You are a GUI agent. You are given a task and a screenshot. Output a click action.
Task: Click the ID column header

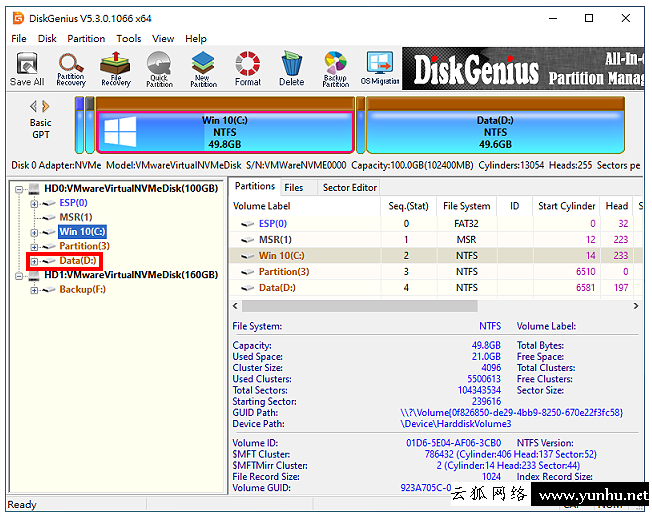click(515, 206)
